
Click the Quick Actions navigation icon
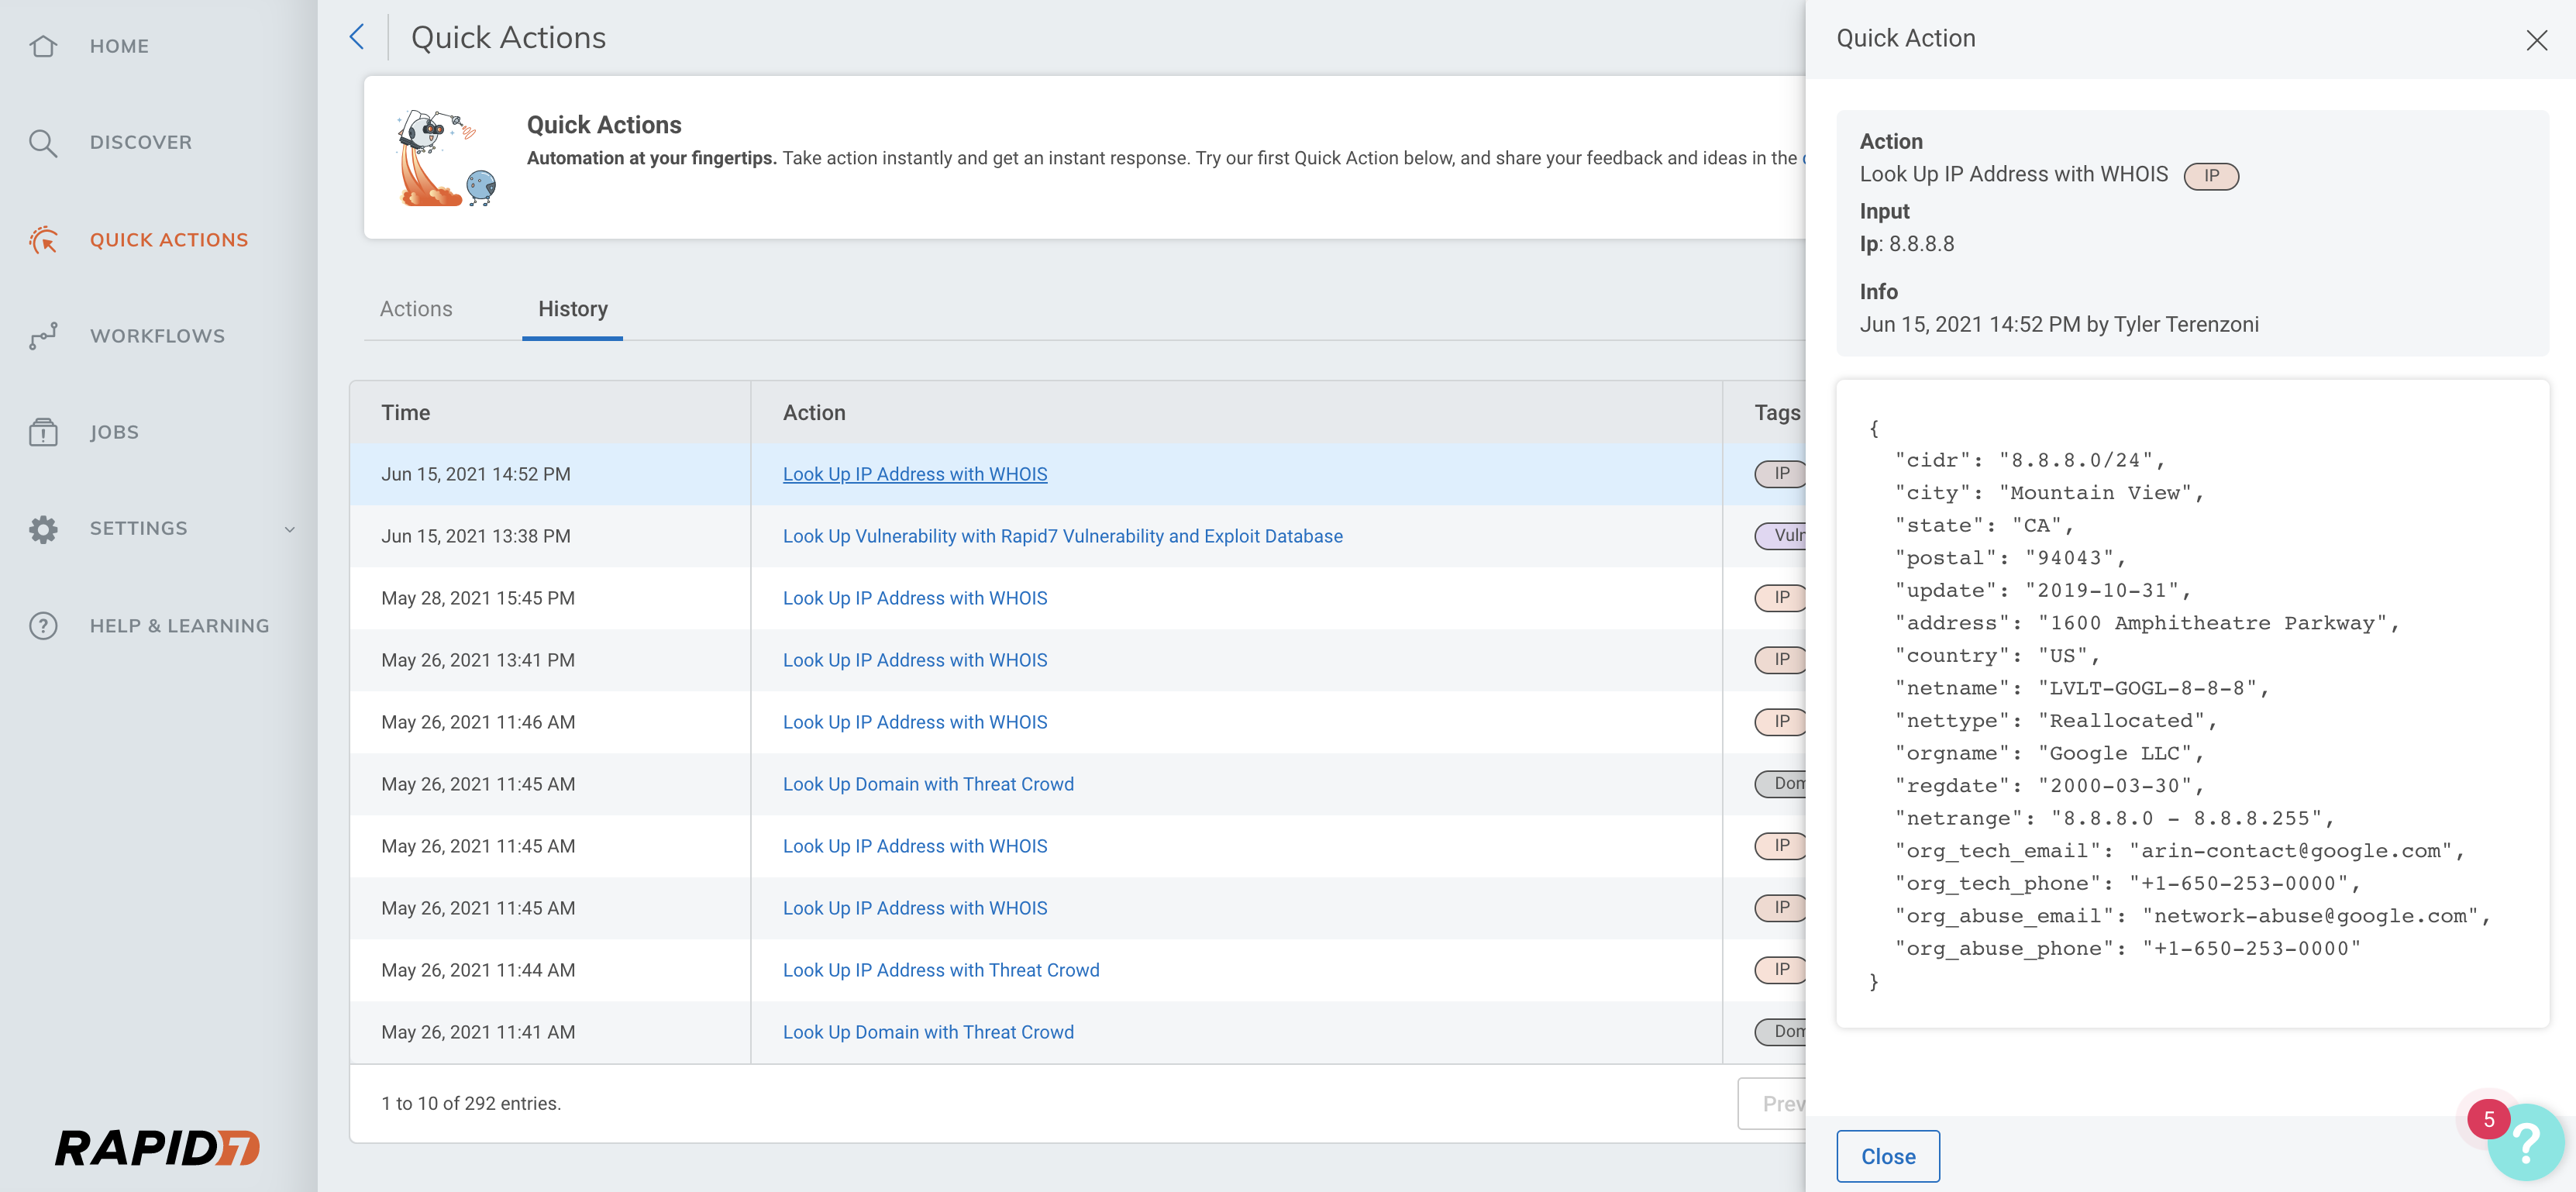click(x=44, y=238)
